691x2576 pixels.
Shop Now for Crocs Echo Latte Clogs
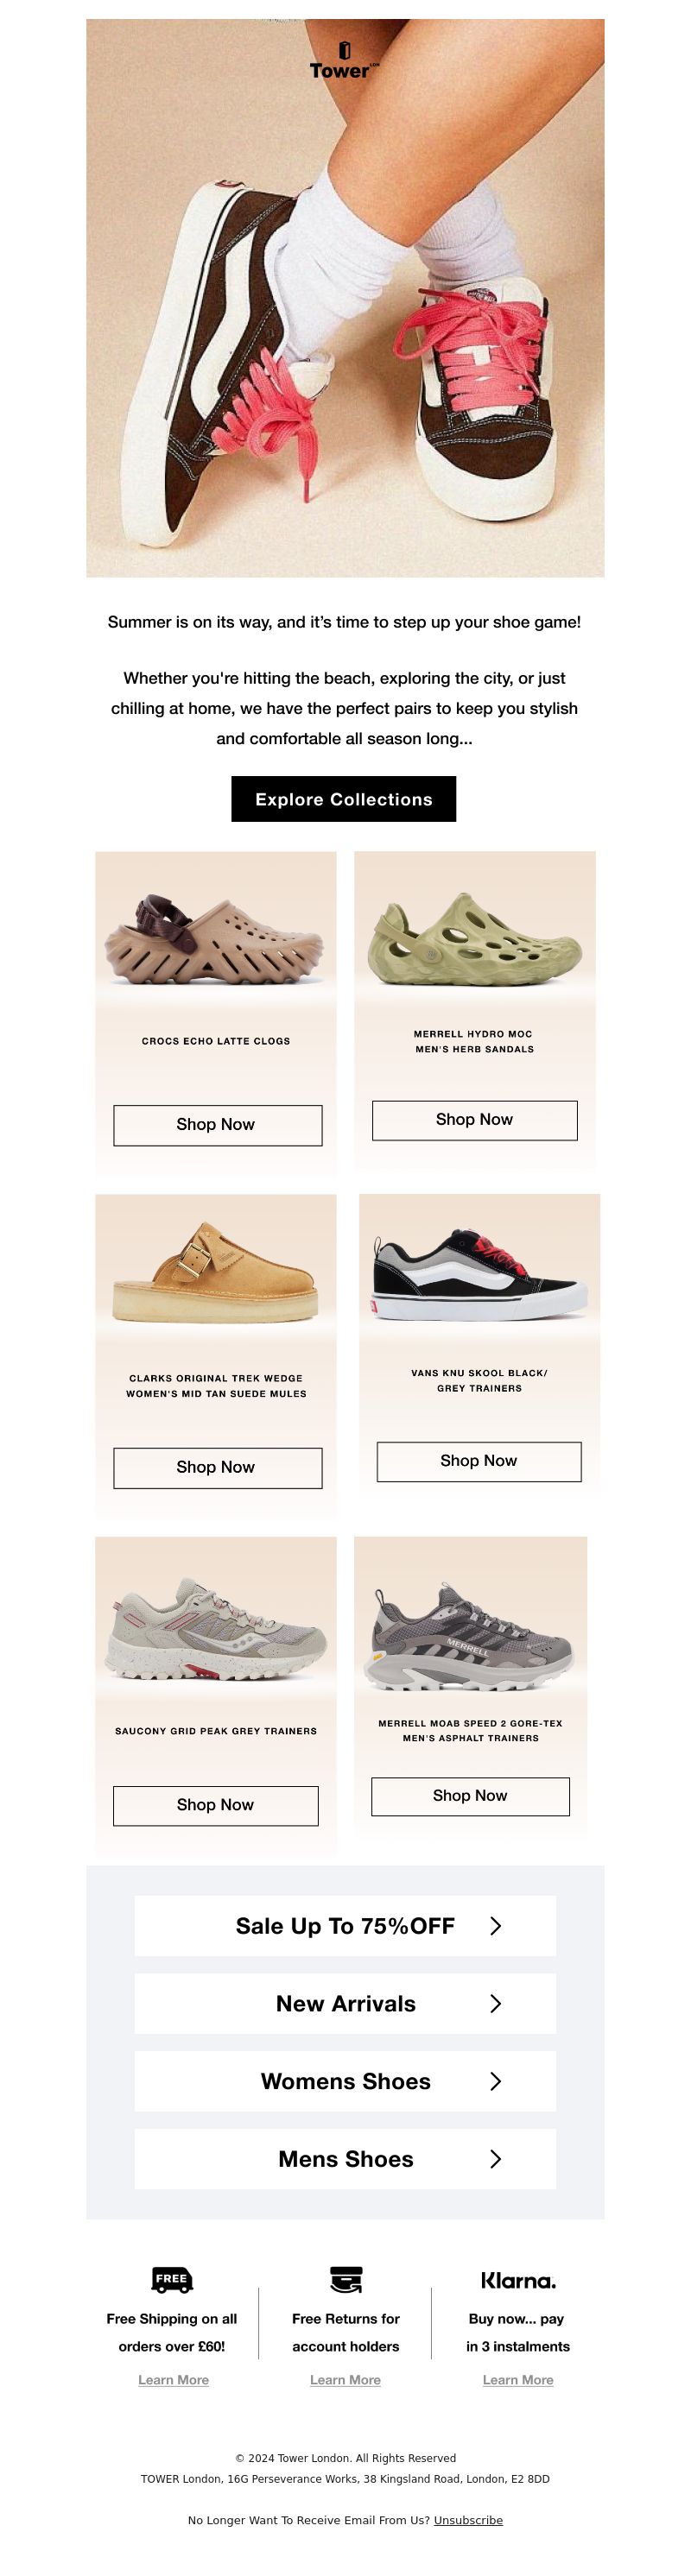(218, 1125)
